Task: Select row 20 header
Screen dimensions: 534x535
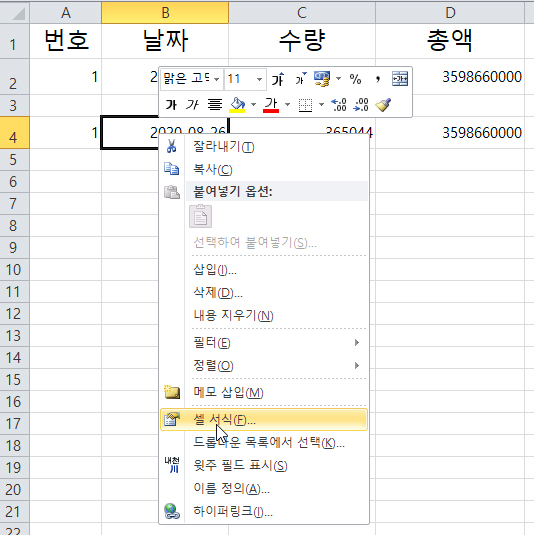Action: (15, 489)
